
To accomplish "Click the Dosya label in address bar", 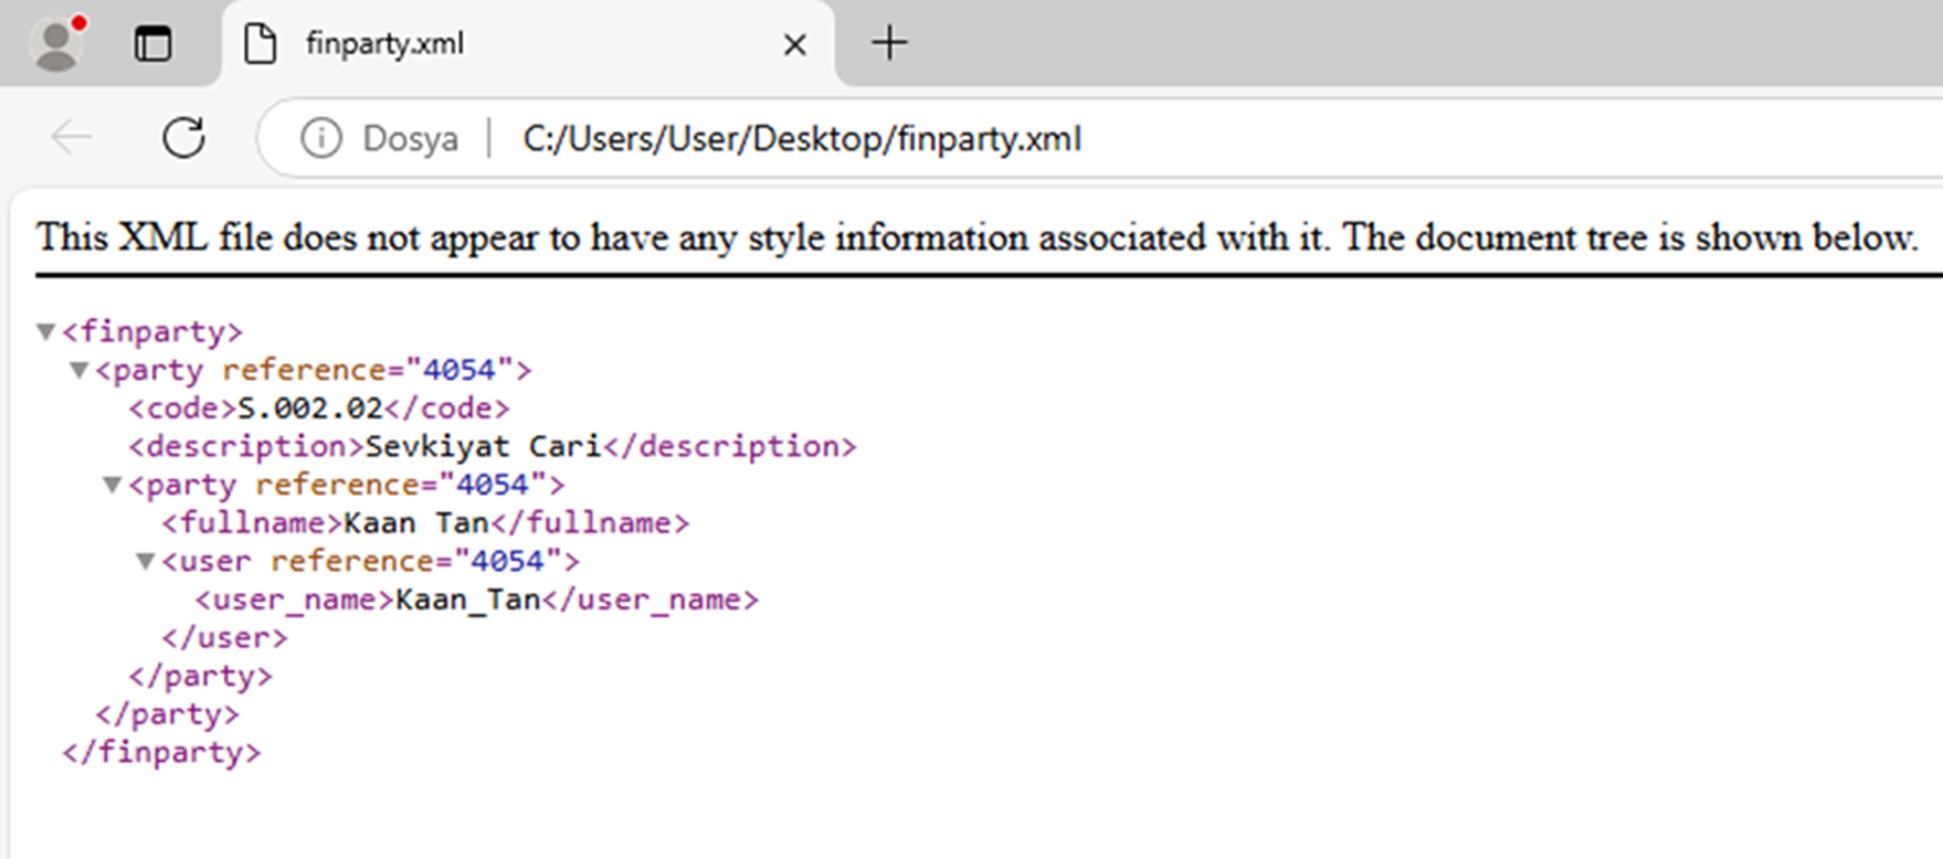I will [x=410, y=138].
